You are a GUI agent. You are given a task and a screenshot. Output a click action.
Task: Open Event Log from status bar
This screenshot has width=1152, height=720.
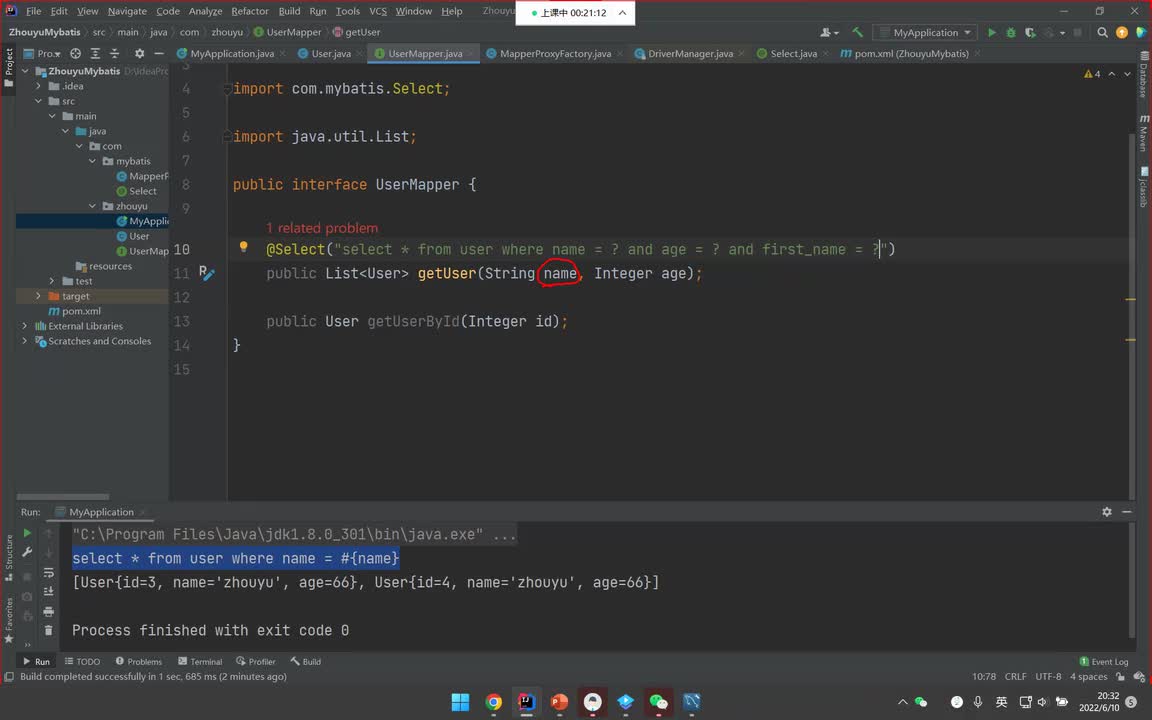(x=1104, y=661)
